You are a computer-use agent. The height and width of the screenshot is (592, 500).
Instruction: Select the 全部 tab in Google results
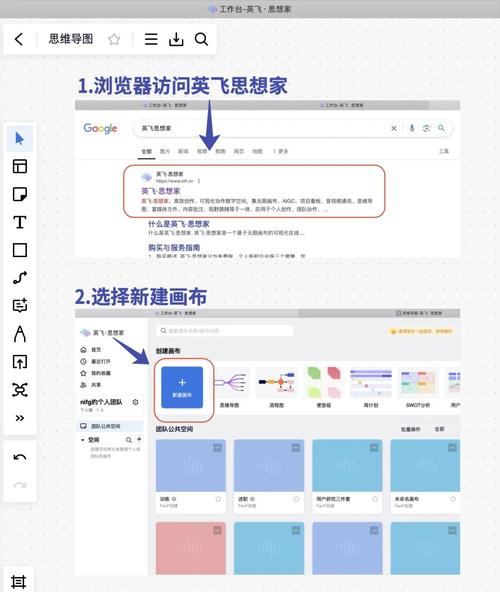[147, 151]
